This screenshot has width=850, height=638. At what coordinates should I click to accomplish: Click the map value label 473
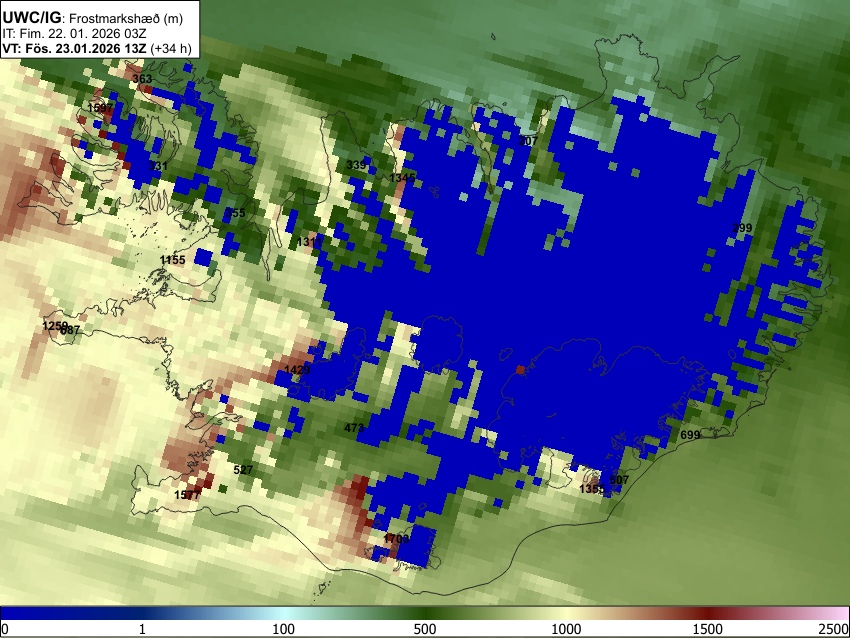[x=354, y=428]
